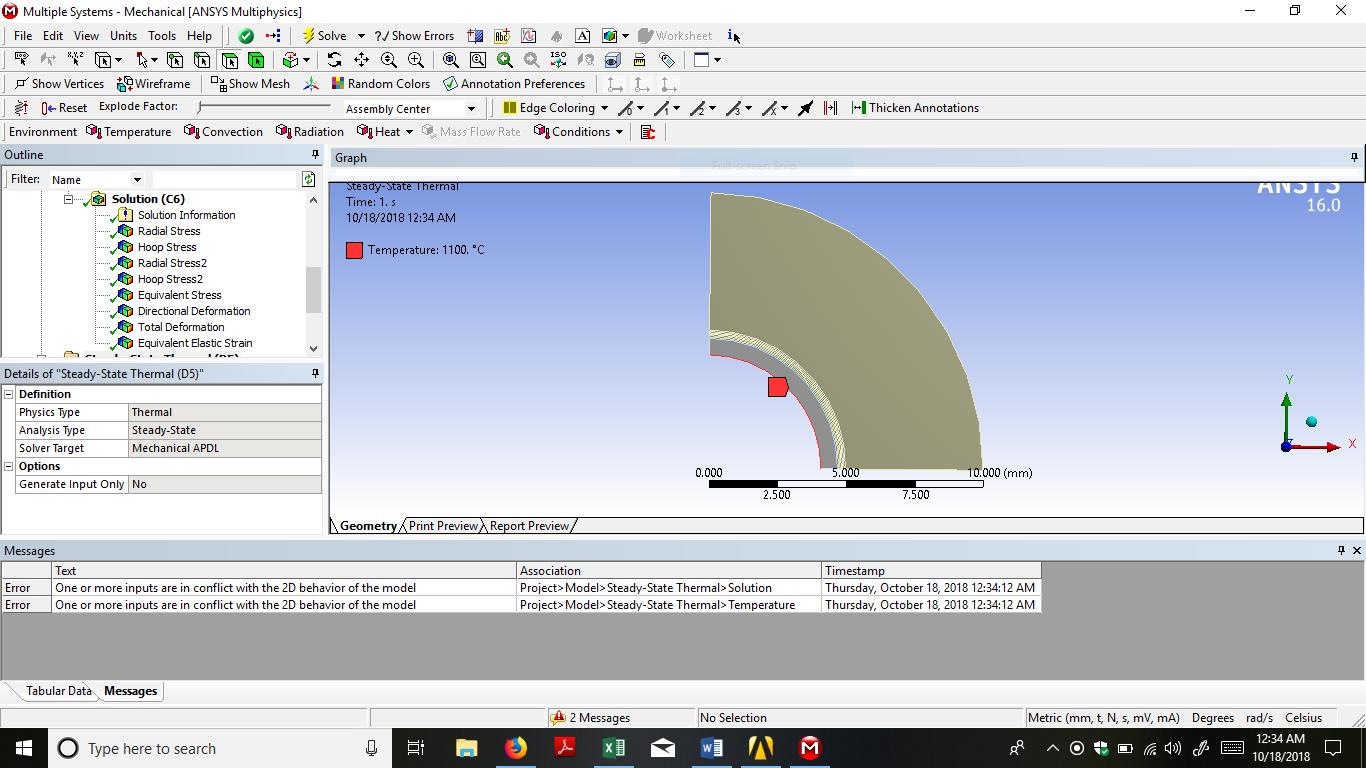Collapse the Definition section
Screen dimensions: 1366x768
(9, 394)
